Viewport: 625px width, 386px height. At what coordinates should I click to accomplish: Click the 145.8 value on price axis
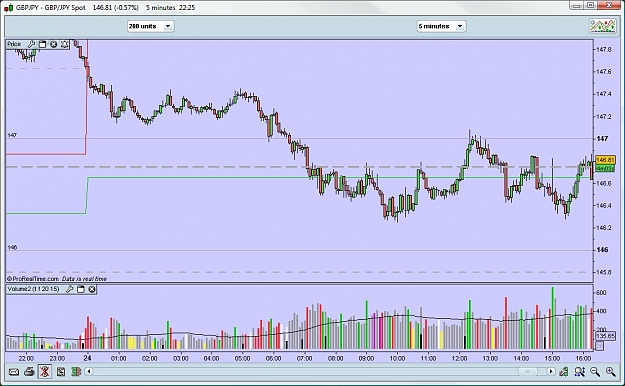(604, 272)
